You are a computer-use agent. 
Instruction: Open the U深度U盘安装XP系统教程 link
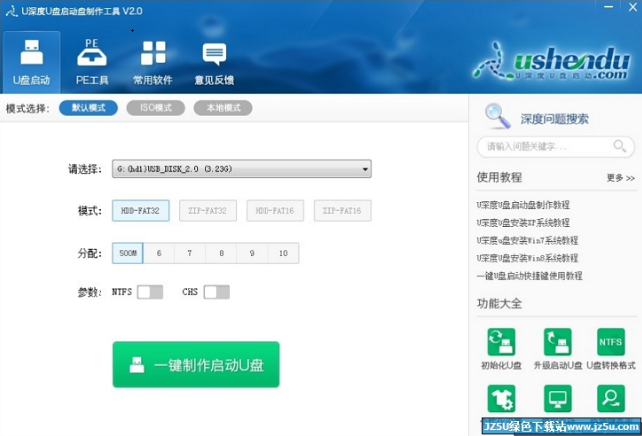click(523, 222)
